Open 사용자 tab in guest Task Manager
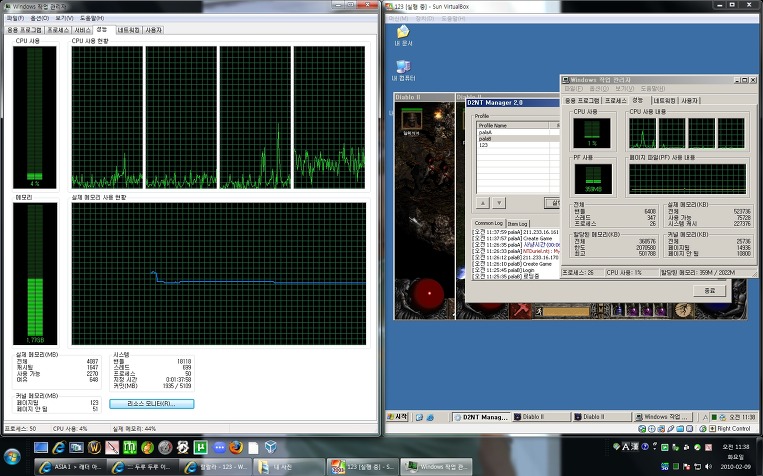 (689, 101)
